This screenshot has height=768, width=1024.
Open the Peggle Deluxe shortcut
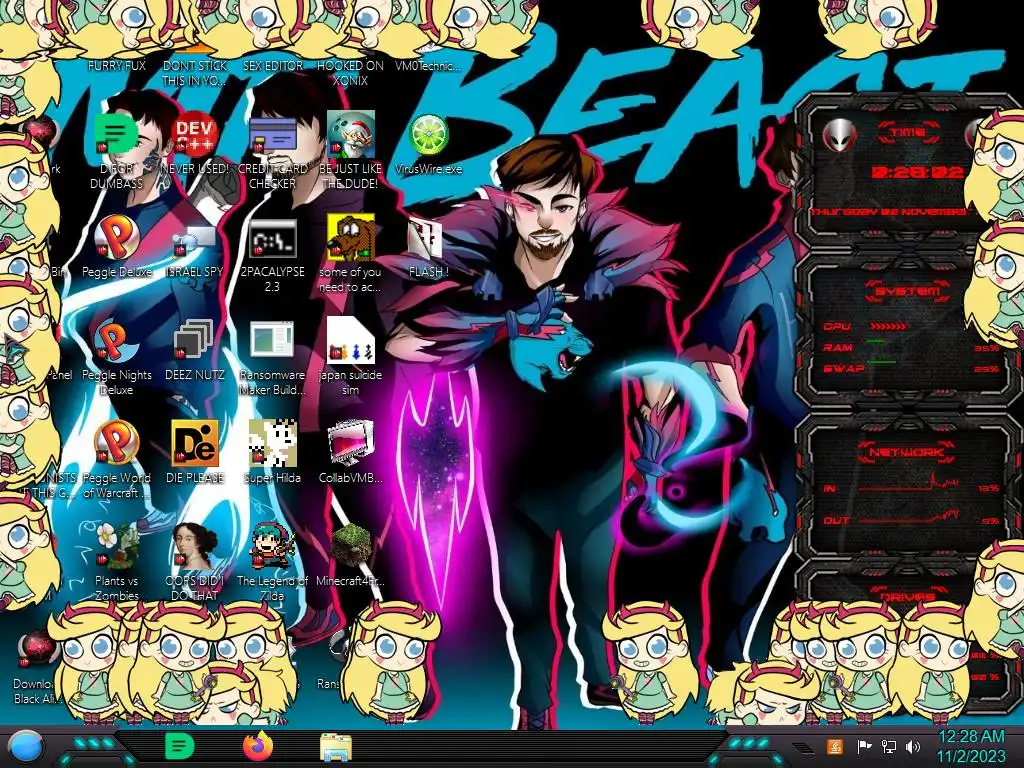[116, 238]
